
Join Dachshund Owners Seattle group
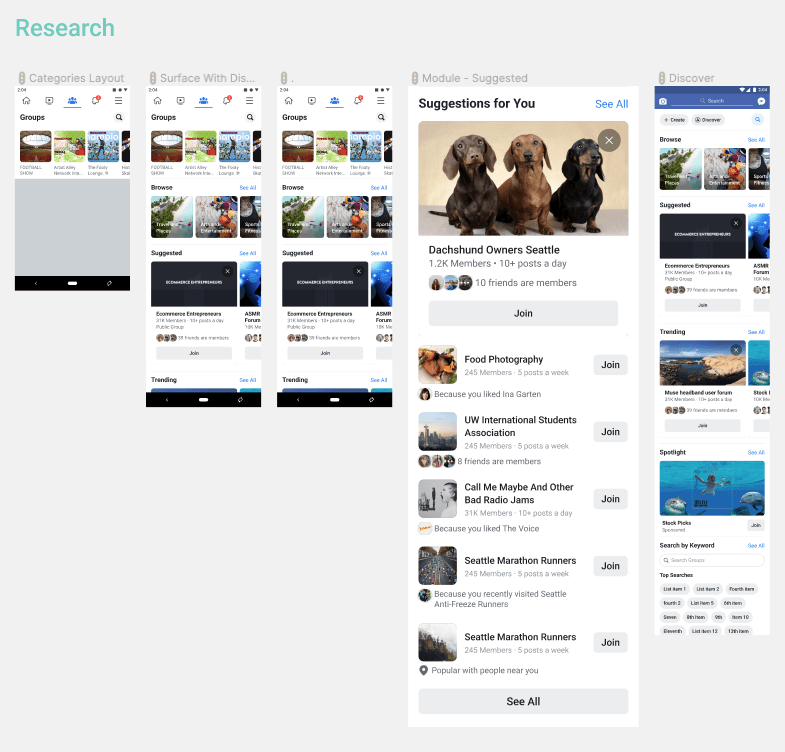click(x=523, y=313)
